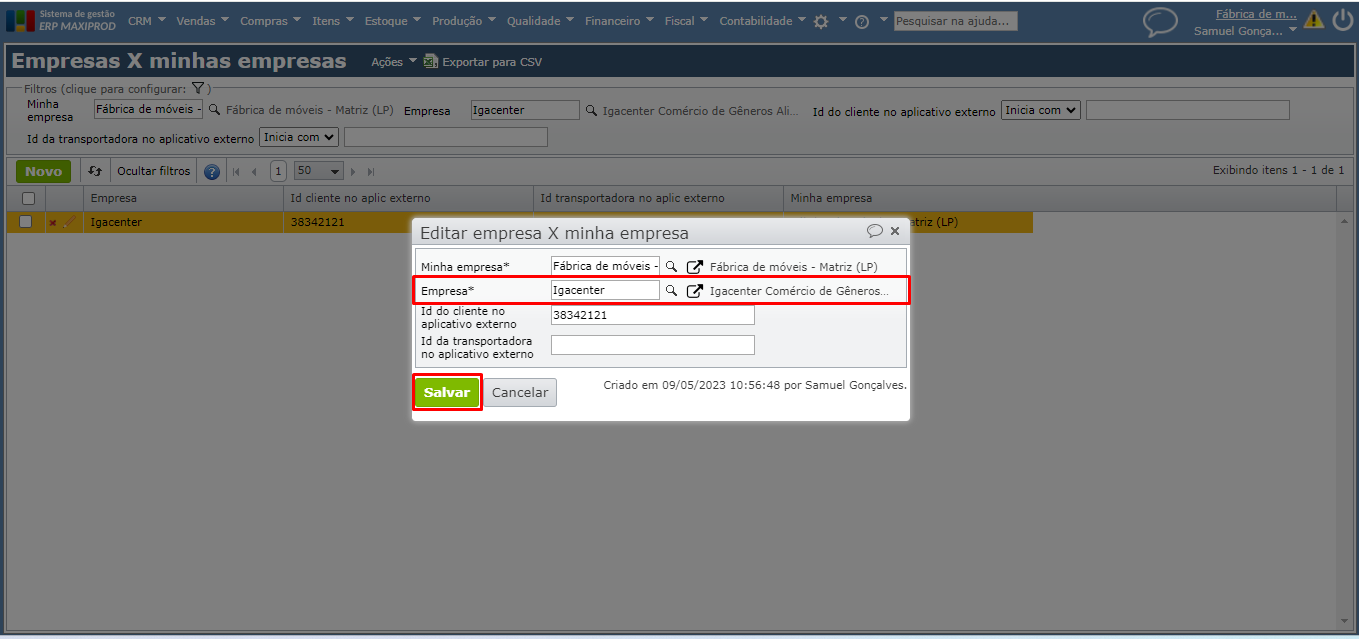
Task: Open the Fiscal menu
Action: [686, 21]
